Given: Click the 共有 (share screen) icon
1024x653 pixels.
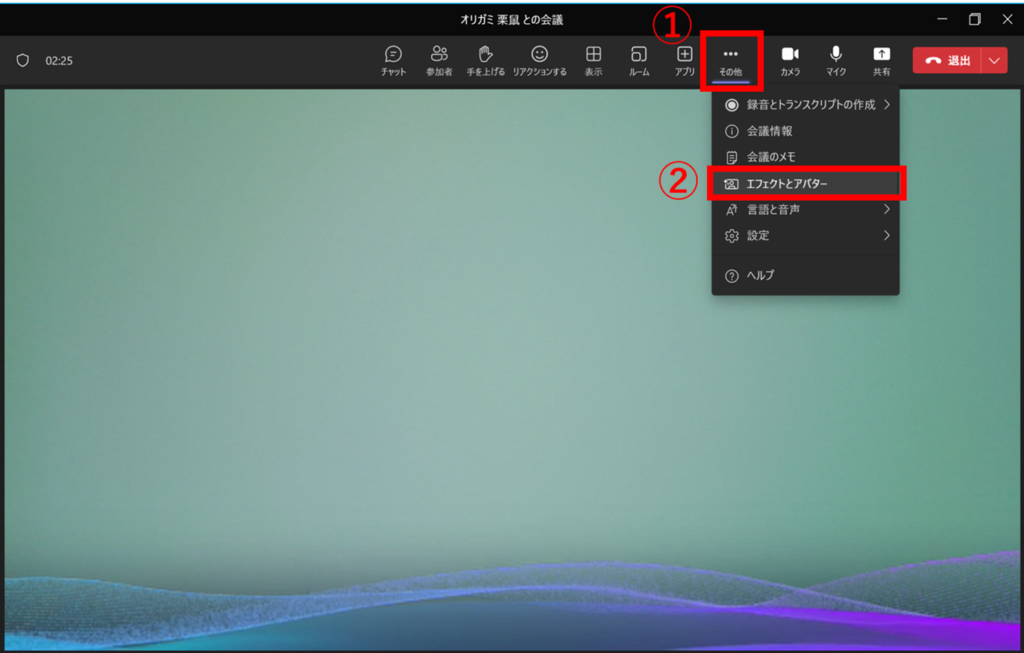Looking at the screenshot, I should (881, 59).
